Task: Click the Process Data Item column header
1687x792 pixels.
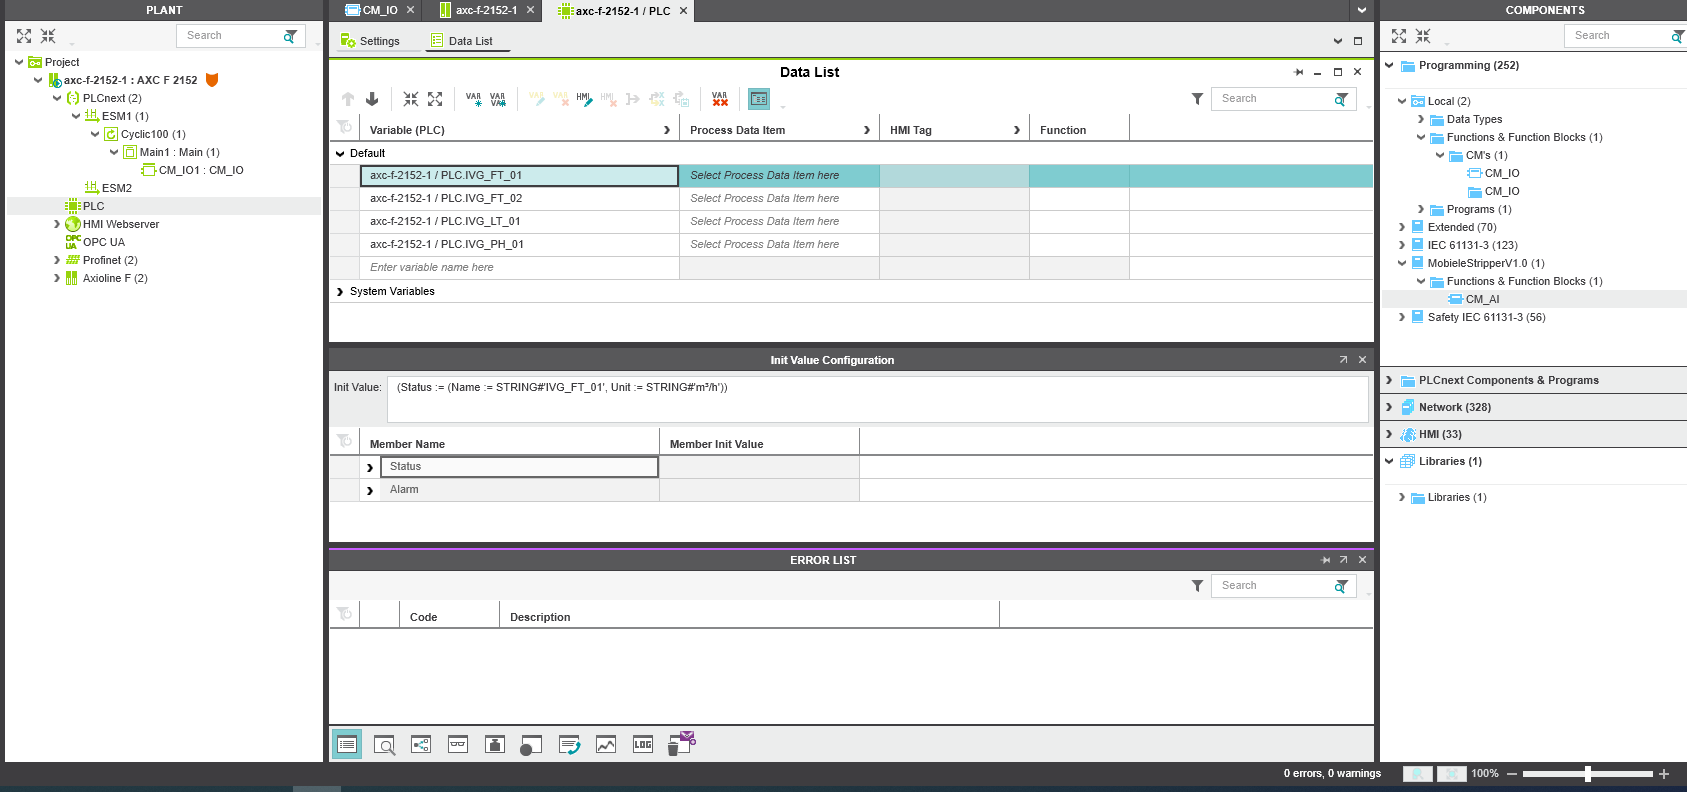Action: click(779, 130)
